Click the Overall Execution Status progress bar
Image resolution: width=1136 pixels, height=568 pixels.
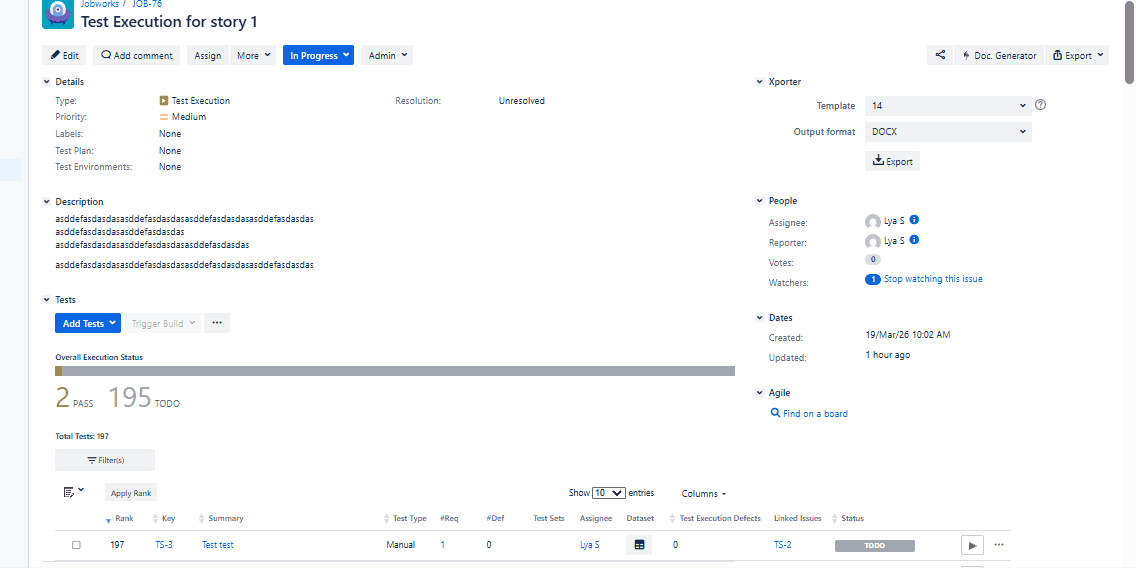click(x=395, y=371)
